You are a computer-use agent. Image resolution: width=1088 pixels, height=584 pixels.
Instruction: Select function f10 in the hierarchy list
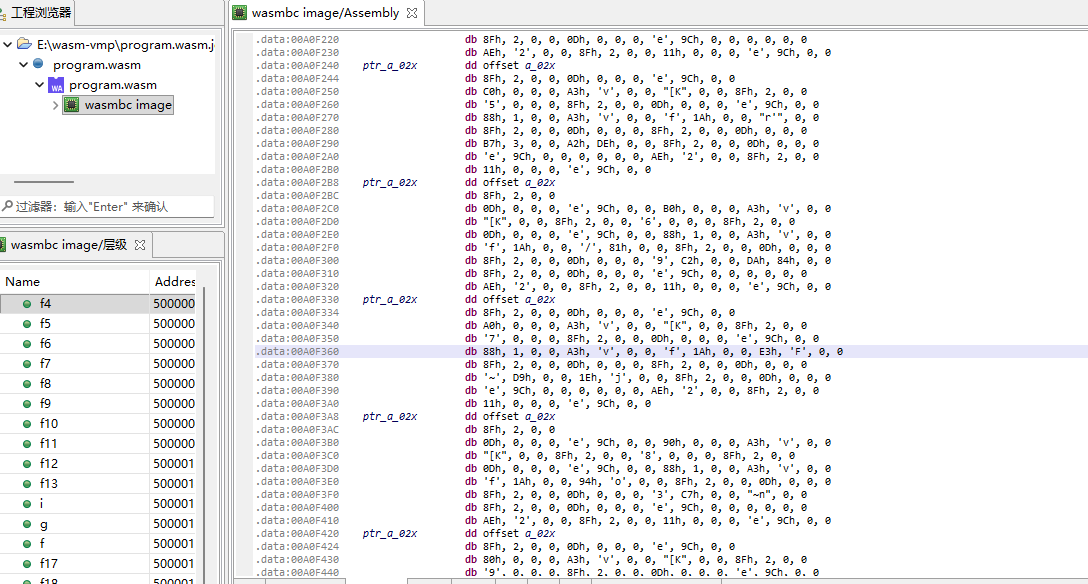97,424
